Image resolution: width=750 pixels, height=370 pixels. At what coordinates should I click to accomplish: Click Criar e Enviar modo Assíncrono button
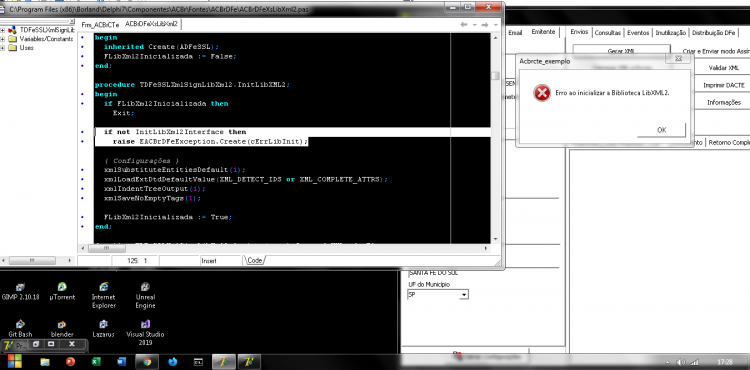(x=716, y=51)
